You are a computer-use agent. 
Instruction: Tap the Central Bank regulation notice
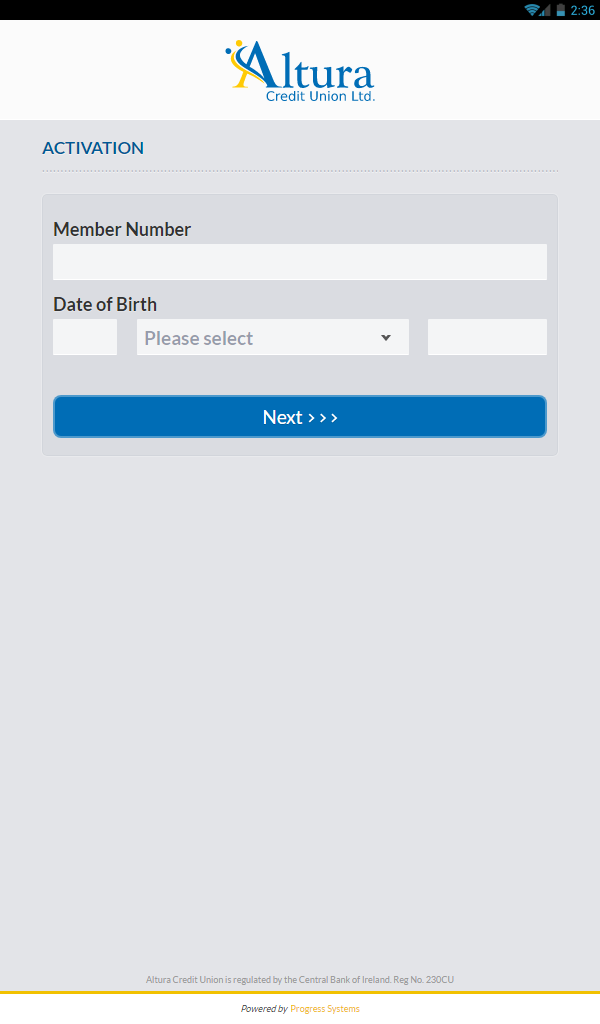(300, 980)
